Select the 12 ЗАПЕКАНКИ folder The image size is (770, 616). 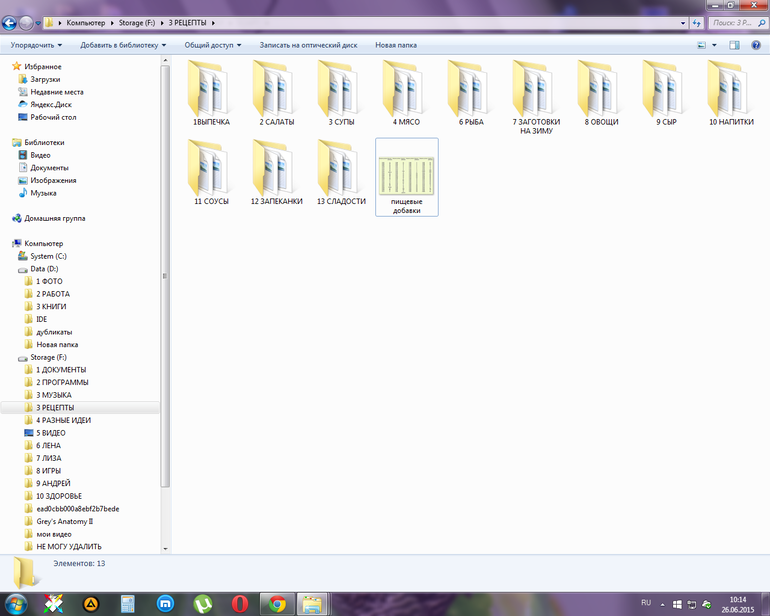(276, 172)
